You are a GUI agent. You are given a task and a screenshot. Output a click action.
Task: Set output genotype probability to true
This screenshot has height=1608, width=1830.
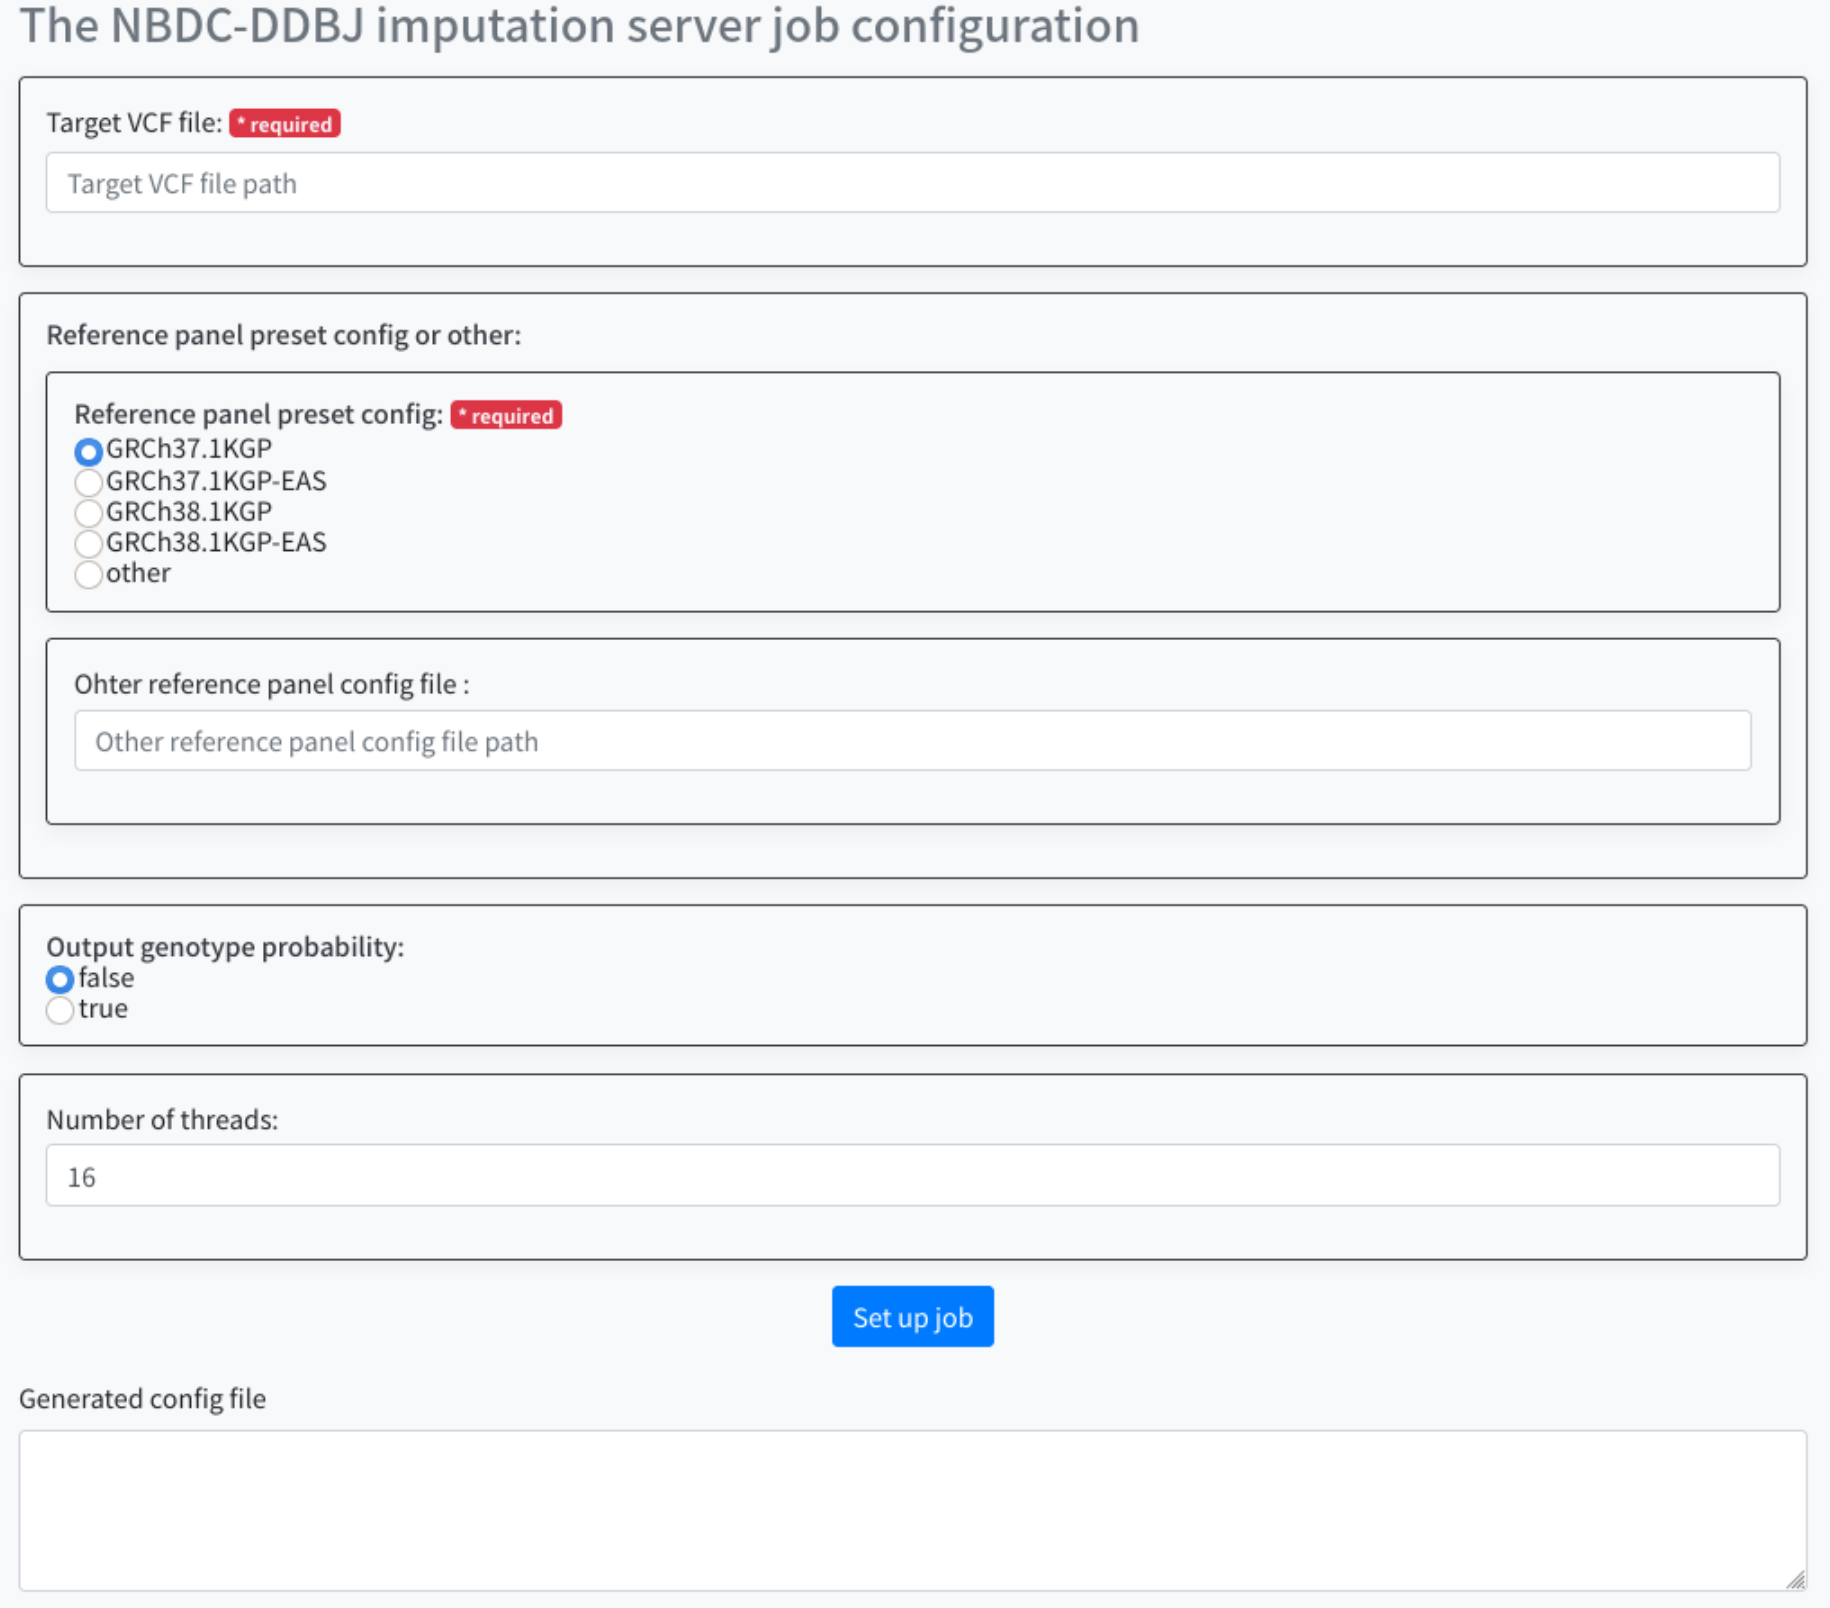click(x=60, y=1010)
